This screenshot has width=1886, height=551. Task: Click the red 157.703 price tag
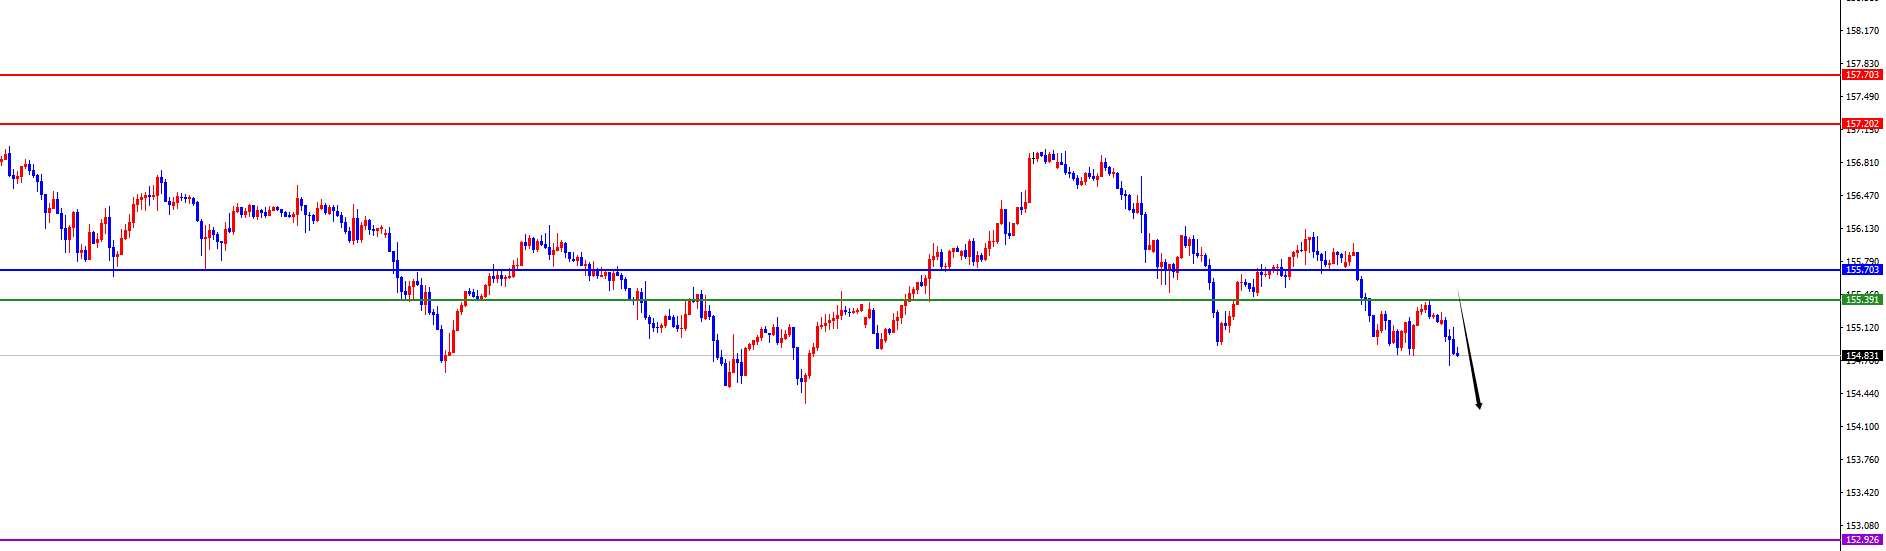(x=1862, y=75)
